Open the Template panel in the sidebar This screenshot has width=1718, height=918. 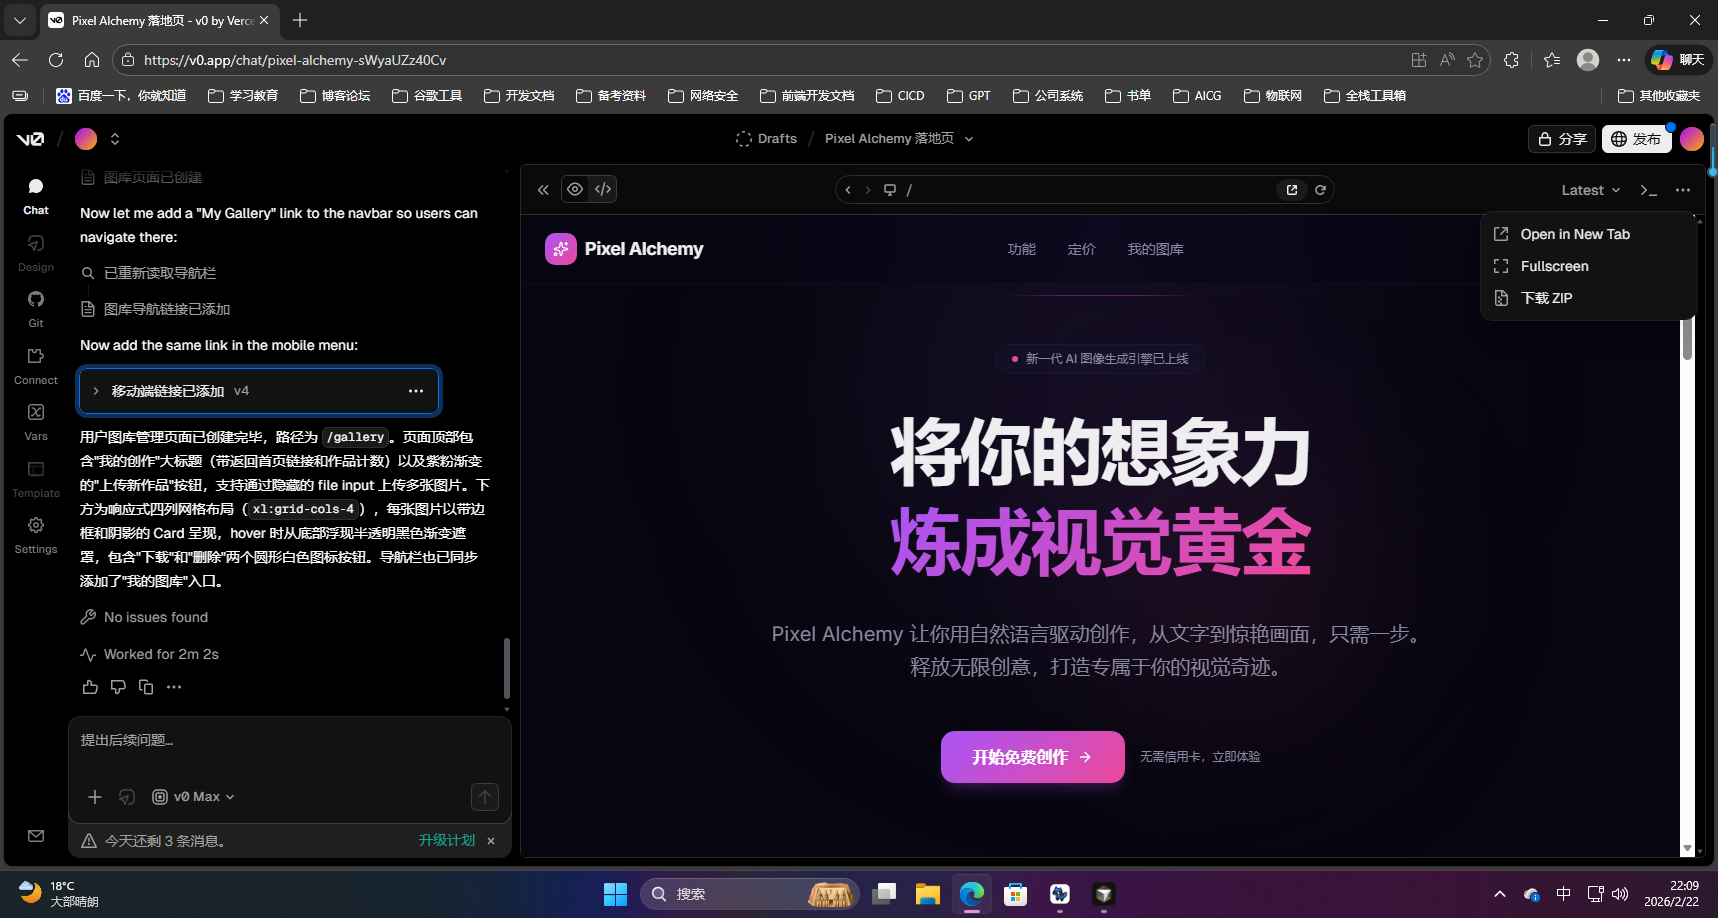pyautogui.click(x=35, y=478)
